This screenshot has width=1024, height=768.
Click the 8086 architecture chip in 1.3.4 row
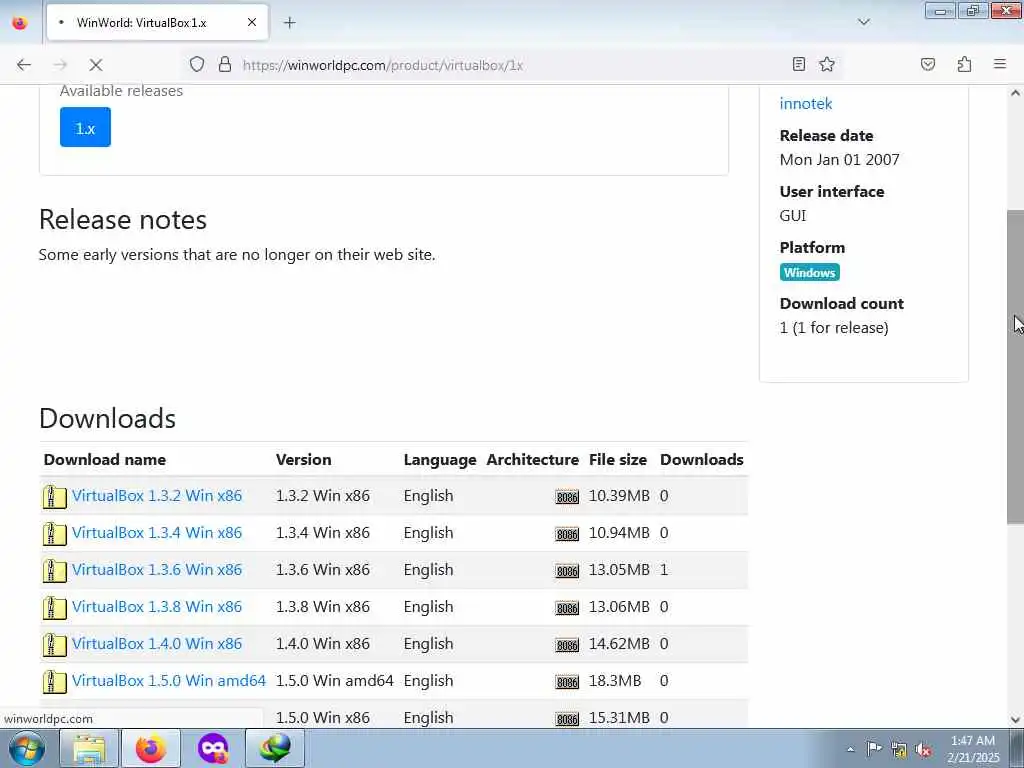tap(567, 534)
